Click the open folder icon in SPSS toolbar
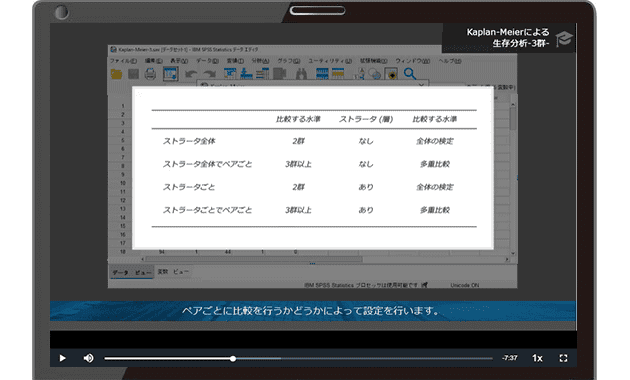The height and width of the screenshot is (380, 630). coord(116,74)
